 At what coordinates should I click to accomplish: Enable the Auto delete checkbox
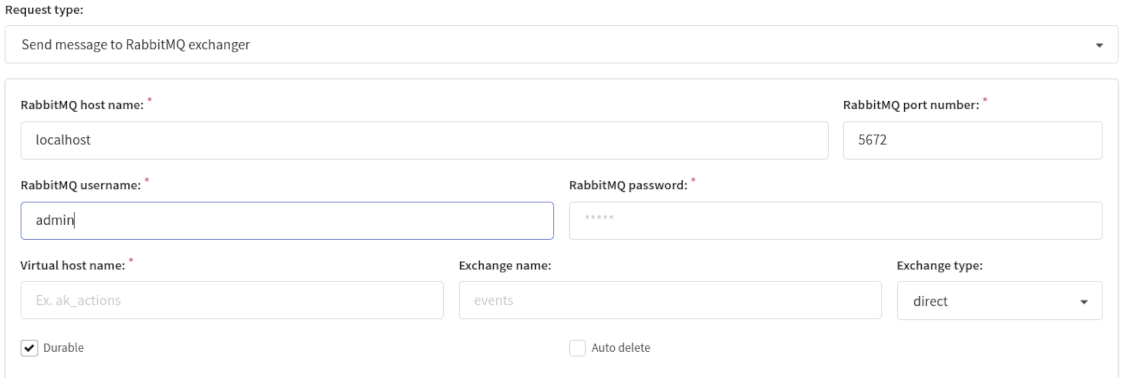[x=577, y=348]
